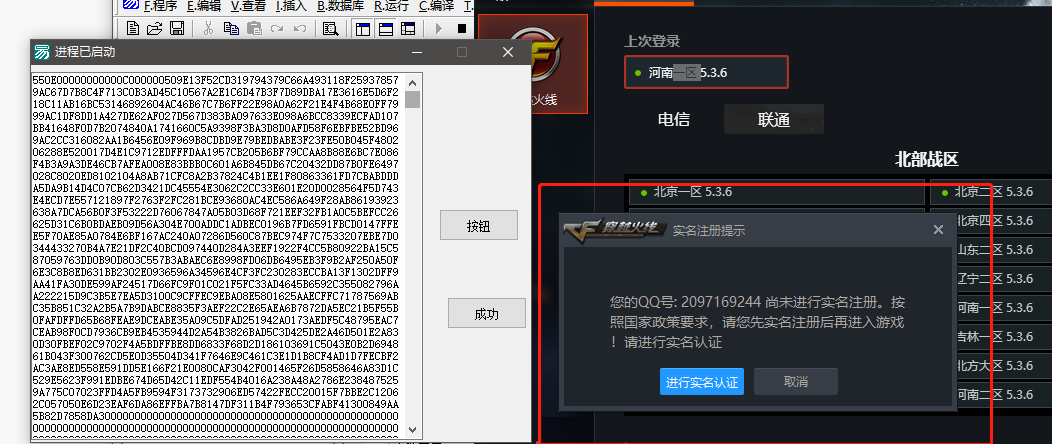
Task: Select server 北方大区 5.3.6
Action: 1002,366
